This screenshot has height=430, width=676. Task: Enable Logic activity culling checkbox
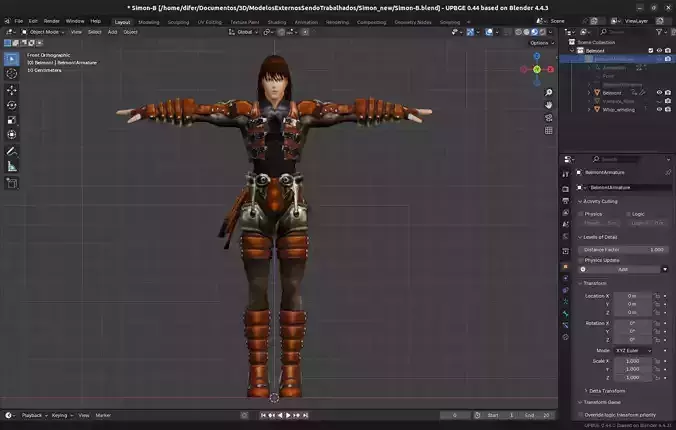[x=628, y=214]
